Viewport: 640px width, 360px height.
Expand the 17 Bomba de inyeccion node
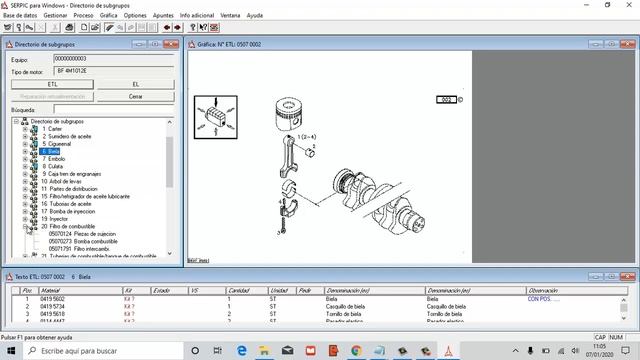point(25,211)
